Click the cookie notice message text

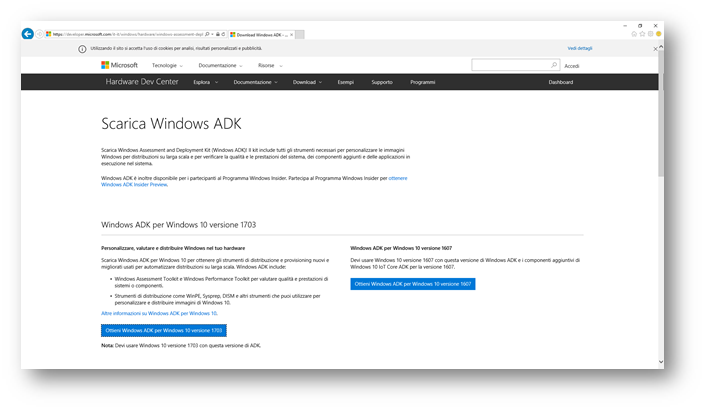click(x=176, y=49)
